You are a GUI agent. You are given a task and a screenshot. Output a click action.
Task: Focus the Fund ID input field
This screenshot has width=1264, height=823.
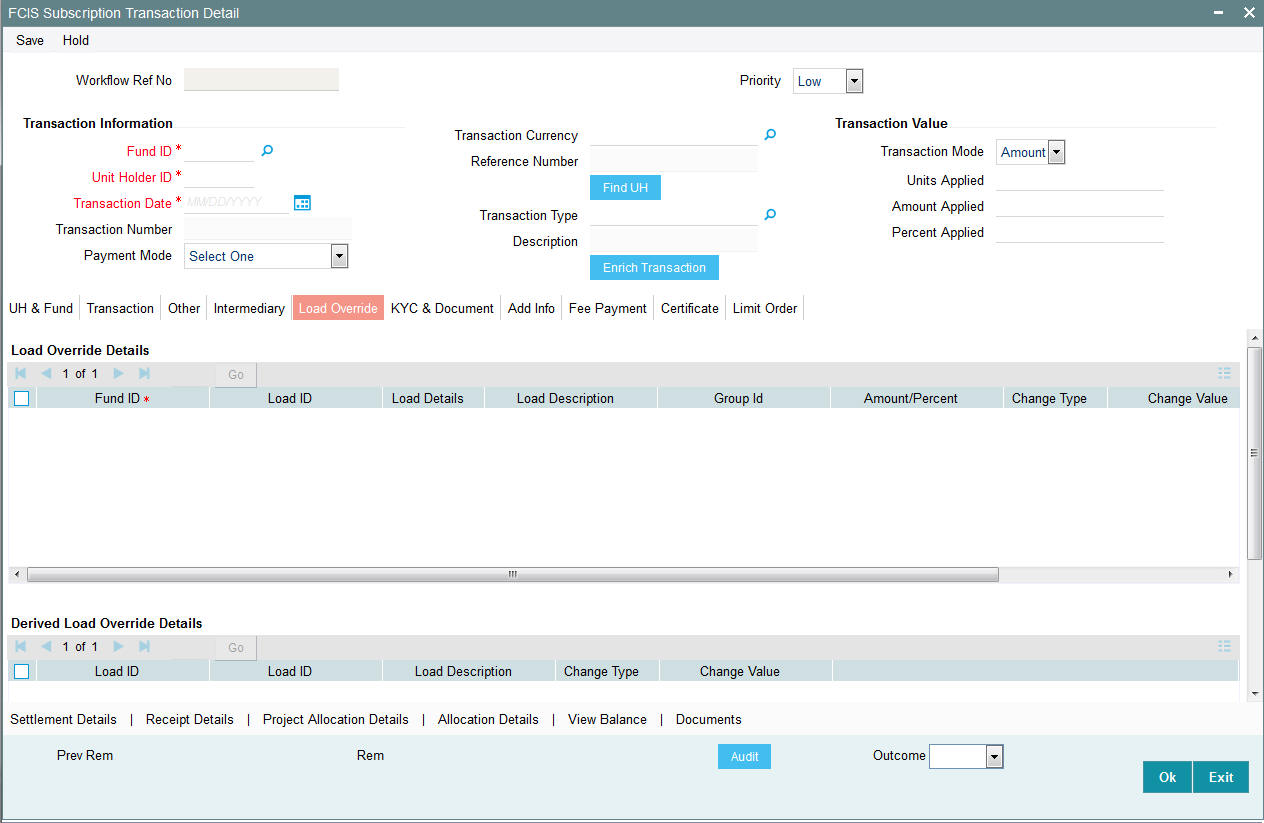tap(220, 151)
